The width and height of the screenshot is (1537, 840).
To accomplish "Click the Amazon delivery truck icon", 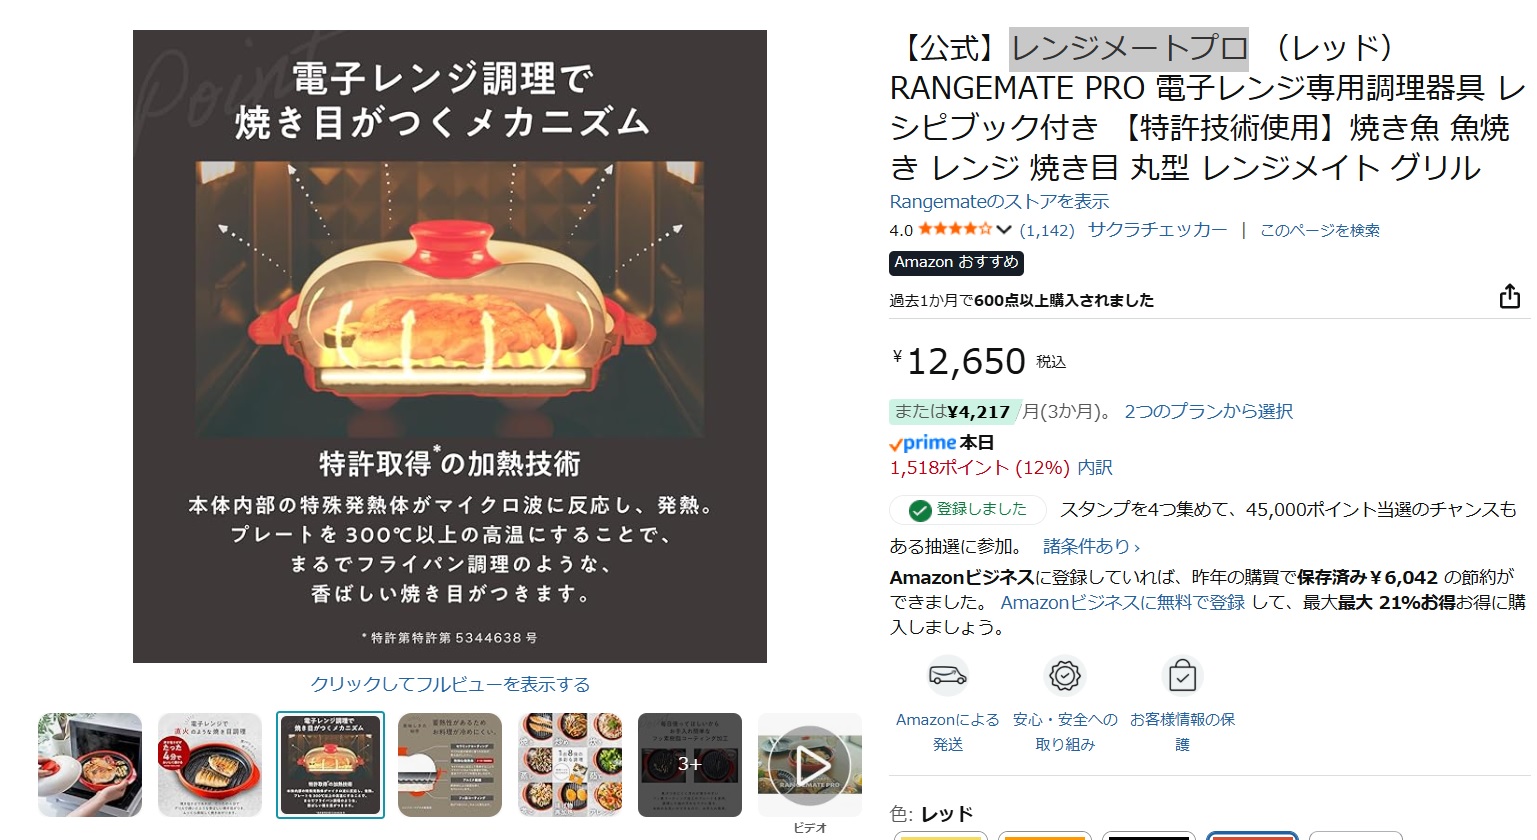I will [947, 676].
